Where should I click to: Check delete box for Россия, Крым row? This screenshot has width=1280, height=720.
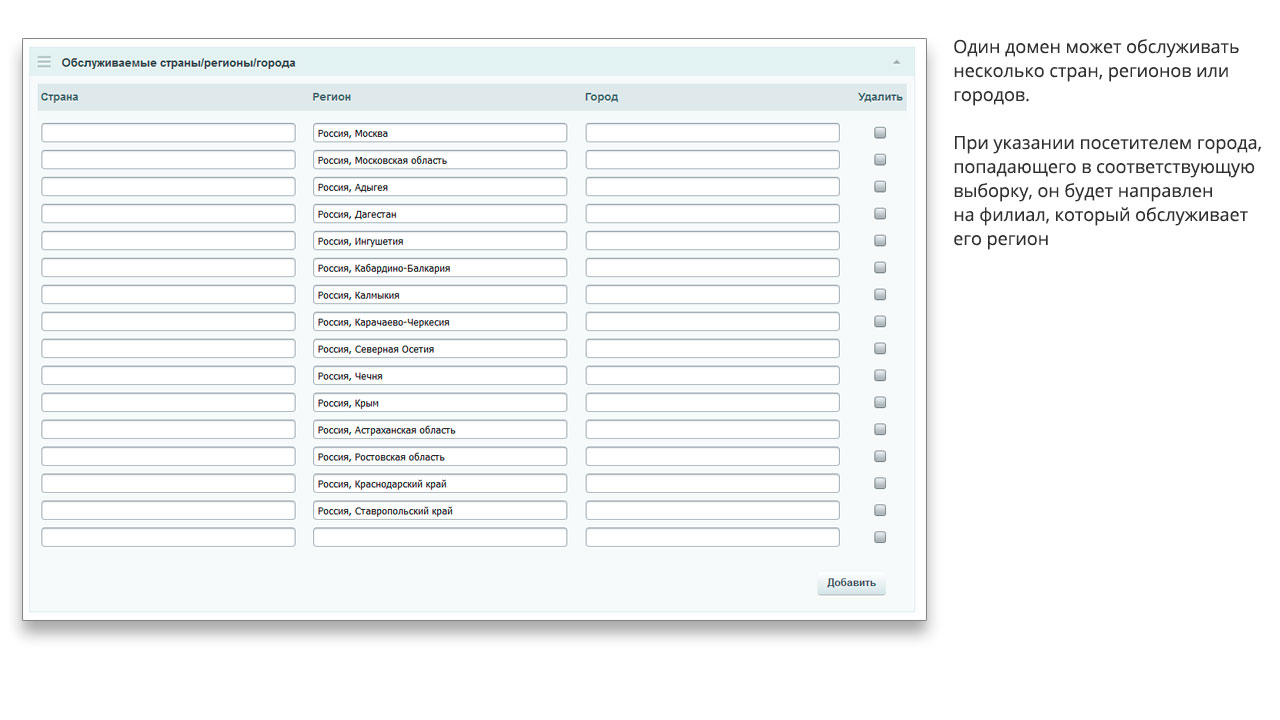click(x=880, y=402)
